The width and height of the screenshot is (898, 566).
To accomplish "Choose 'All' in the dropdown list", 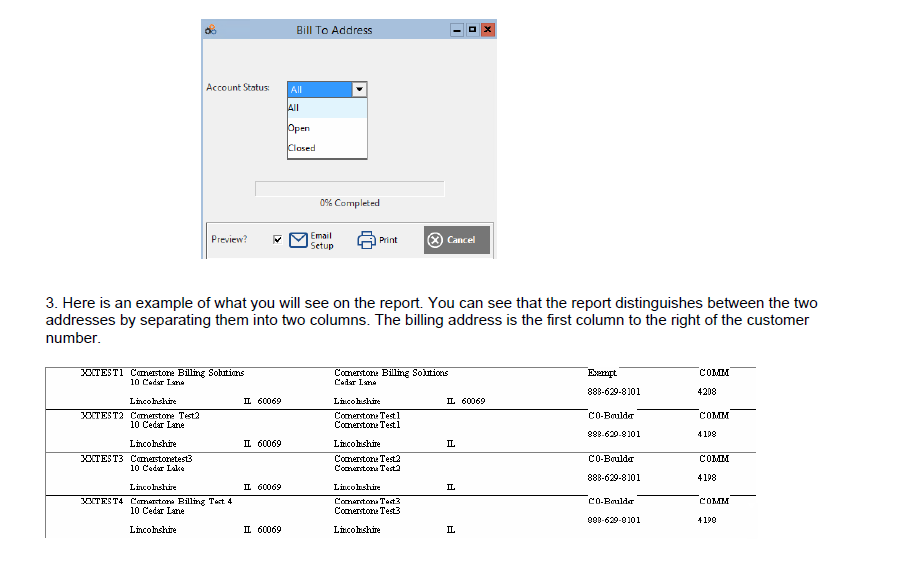I will (x=327, y=108).
